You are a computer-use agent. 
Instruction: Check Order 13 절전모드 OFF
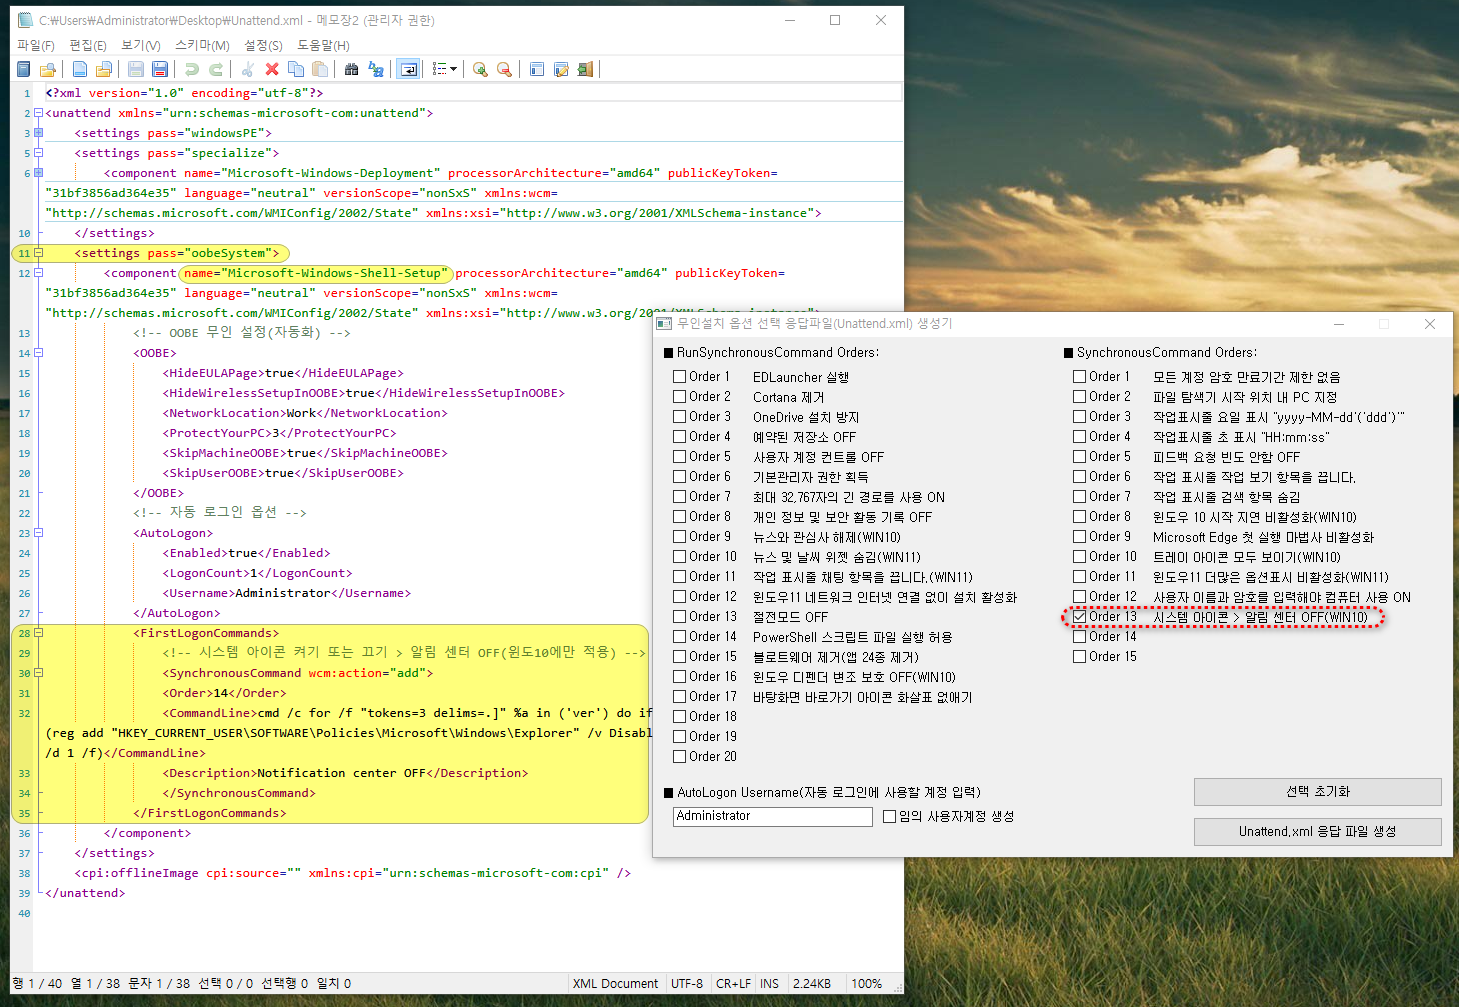(679, 617)
